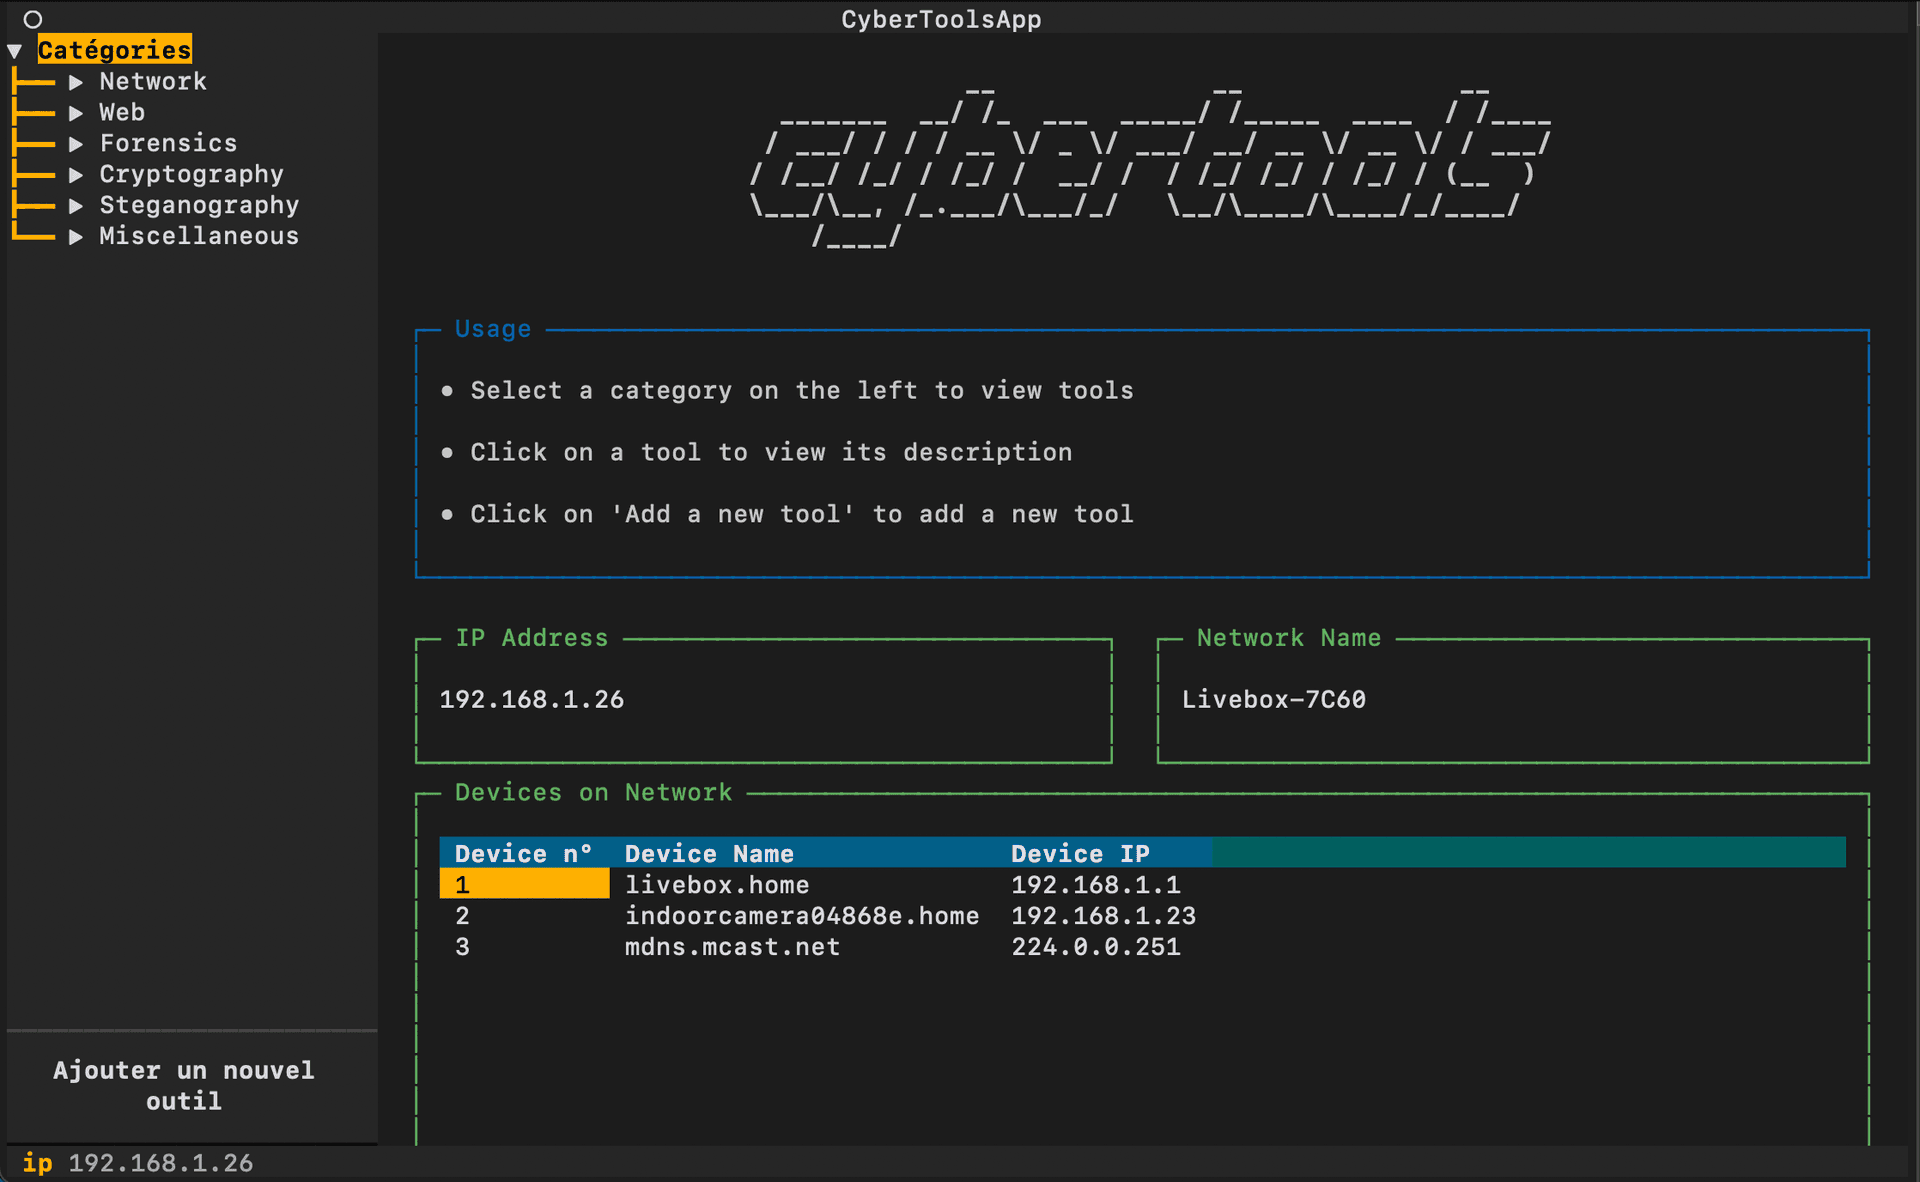Expand the Web category arrow
Image resolution: width=1920 pixels, height=1182 pixels.
[76, 113]
